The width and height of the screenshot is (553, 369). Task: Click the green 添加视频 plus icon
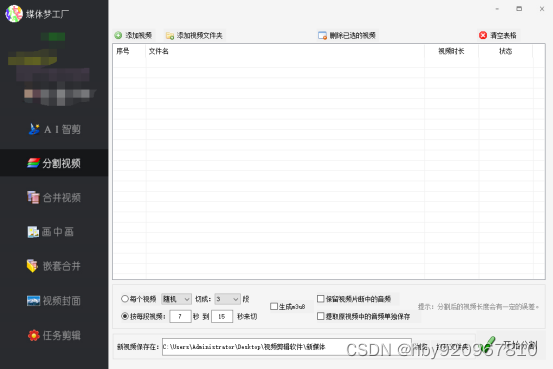point(118,35)
